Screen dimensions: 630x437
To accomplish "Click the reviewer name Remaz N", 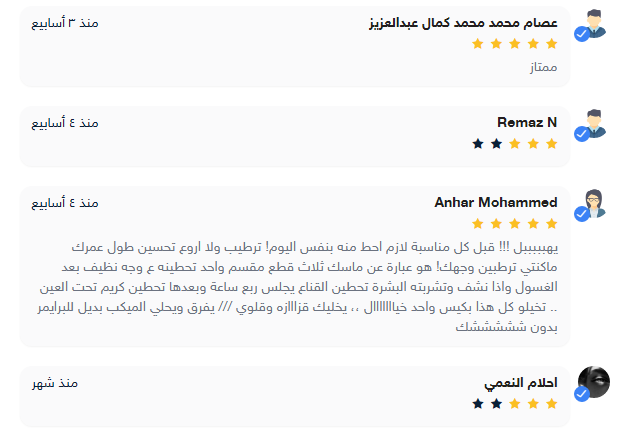I will (x=527, y=123).
